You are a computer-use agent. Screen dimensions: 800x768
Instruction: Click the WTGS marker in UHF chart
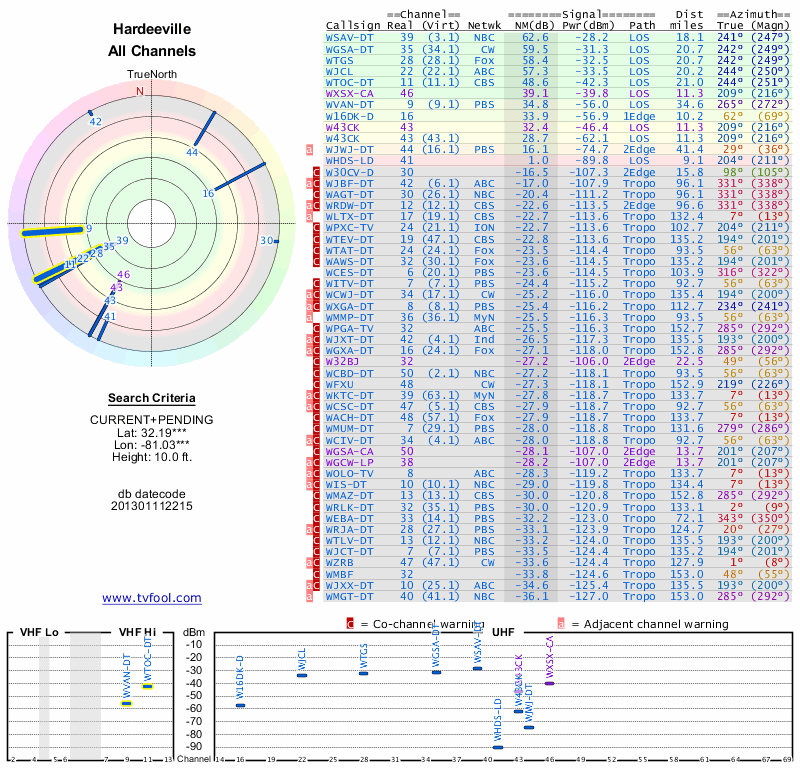pos(364,674)
